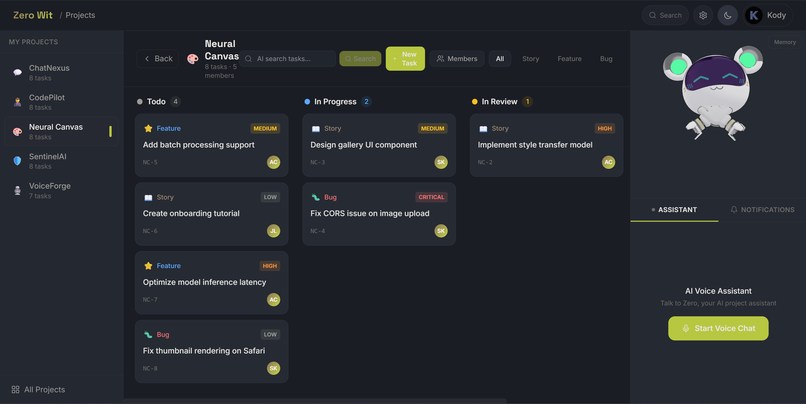Click book icon on gallery UI card

coord(316,128)
